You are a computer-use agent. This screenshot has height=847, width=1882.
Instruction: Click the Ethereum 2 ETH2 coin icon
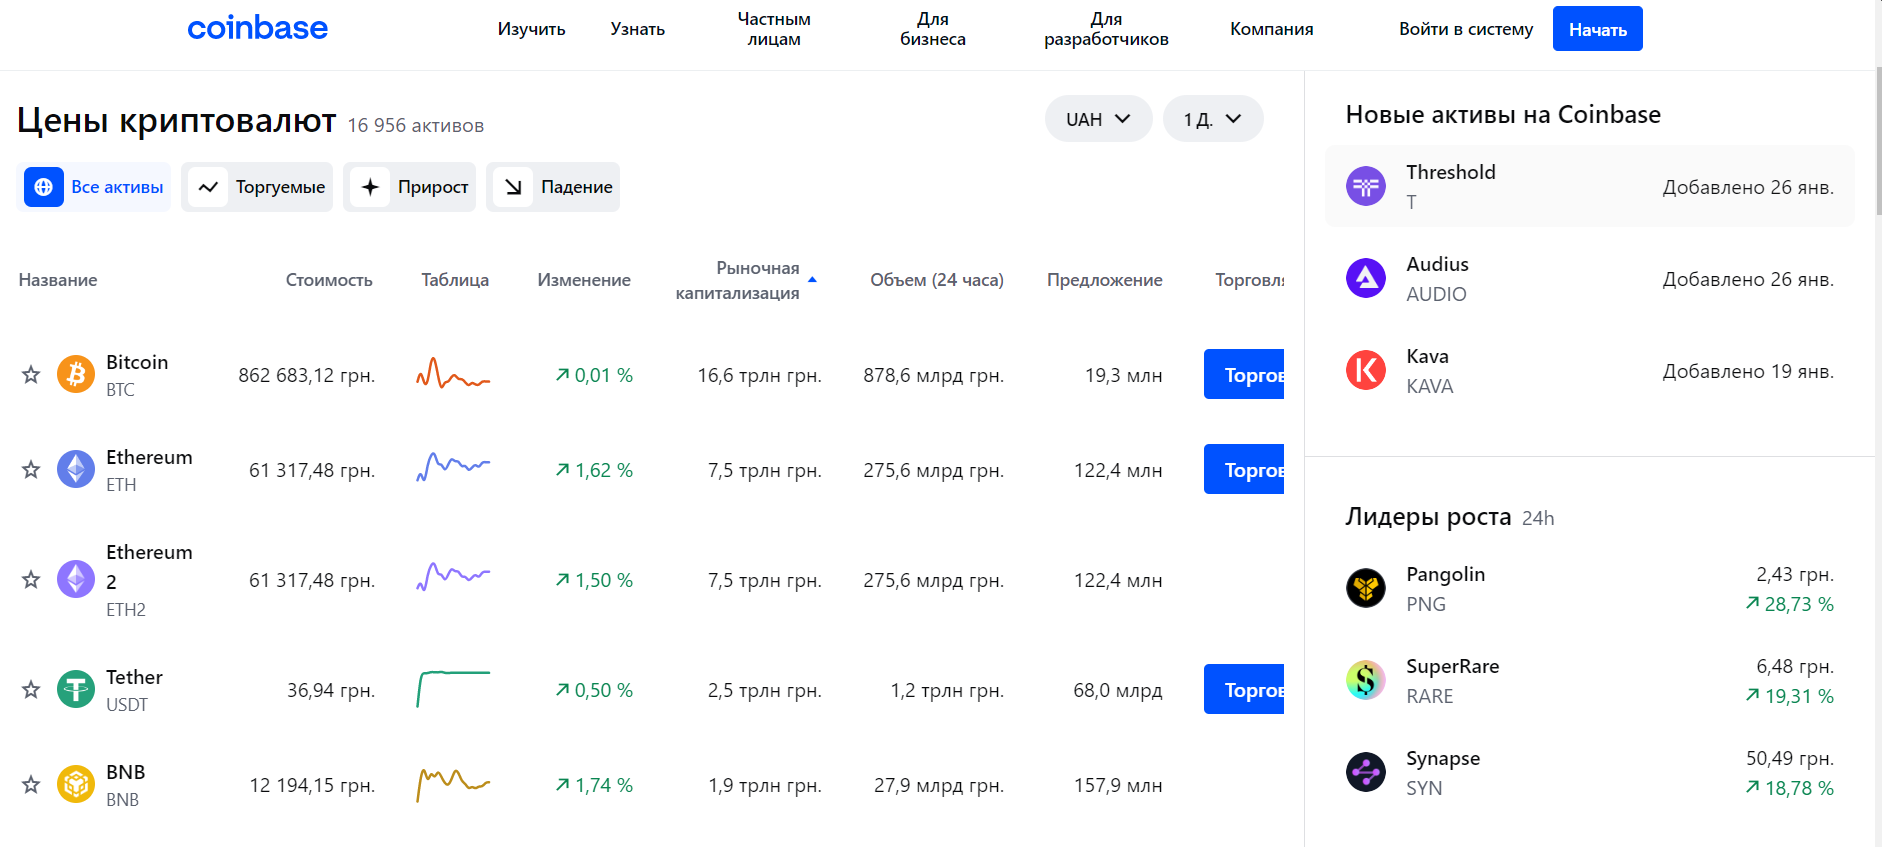point(76,580)
